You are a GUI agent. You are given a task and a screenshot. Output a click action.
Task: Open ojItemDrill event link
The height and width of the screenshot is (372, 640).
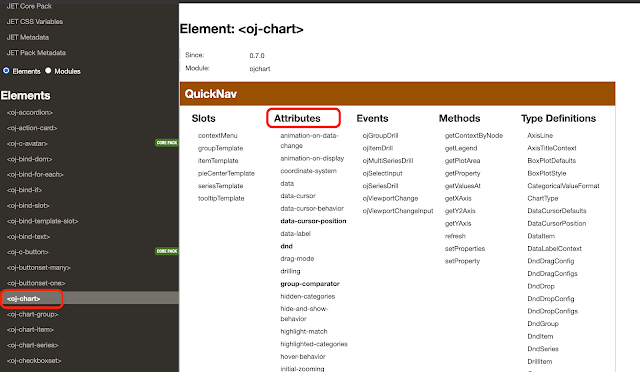coord(378,148)
